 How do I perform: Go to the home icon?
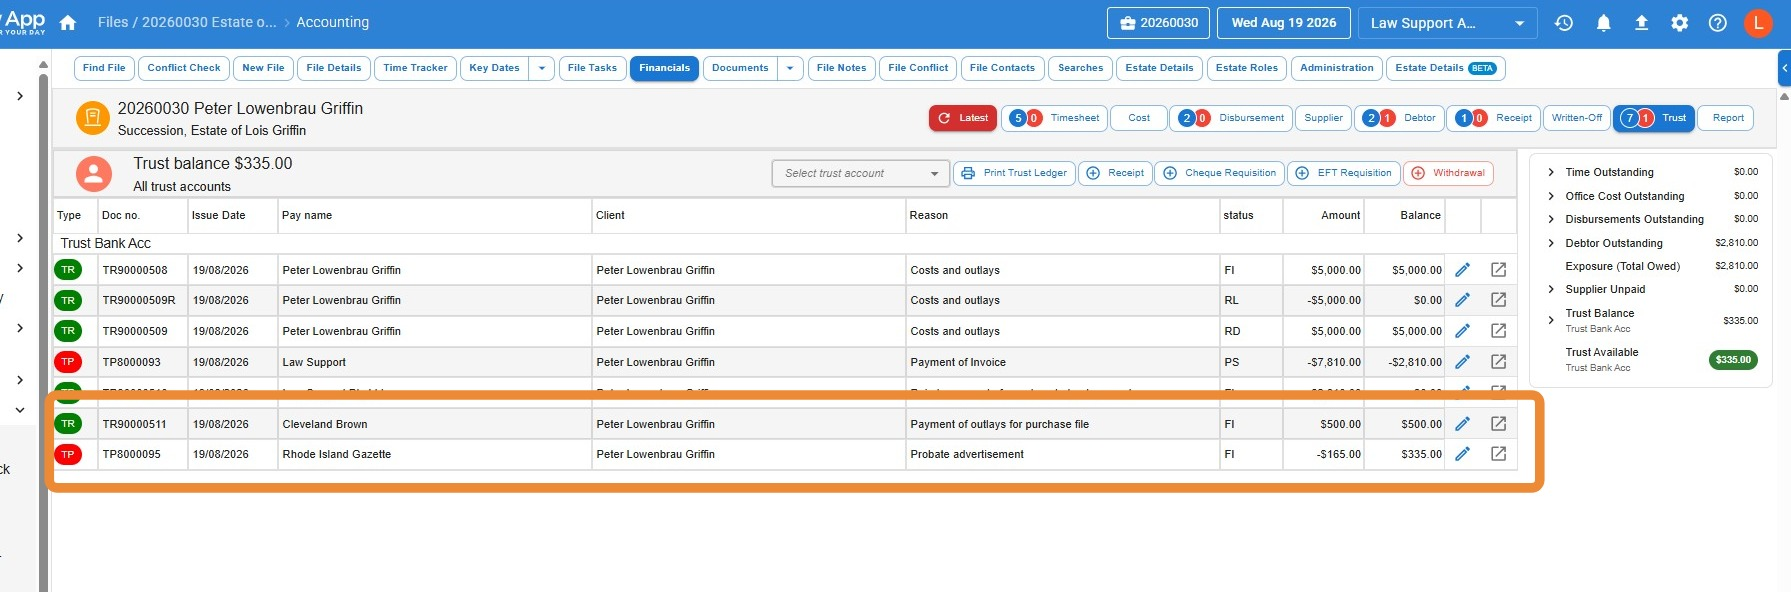point(68,22)
